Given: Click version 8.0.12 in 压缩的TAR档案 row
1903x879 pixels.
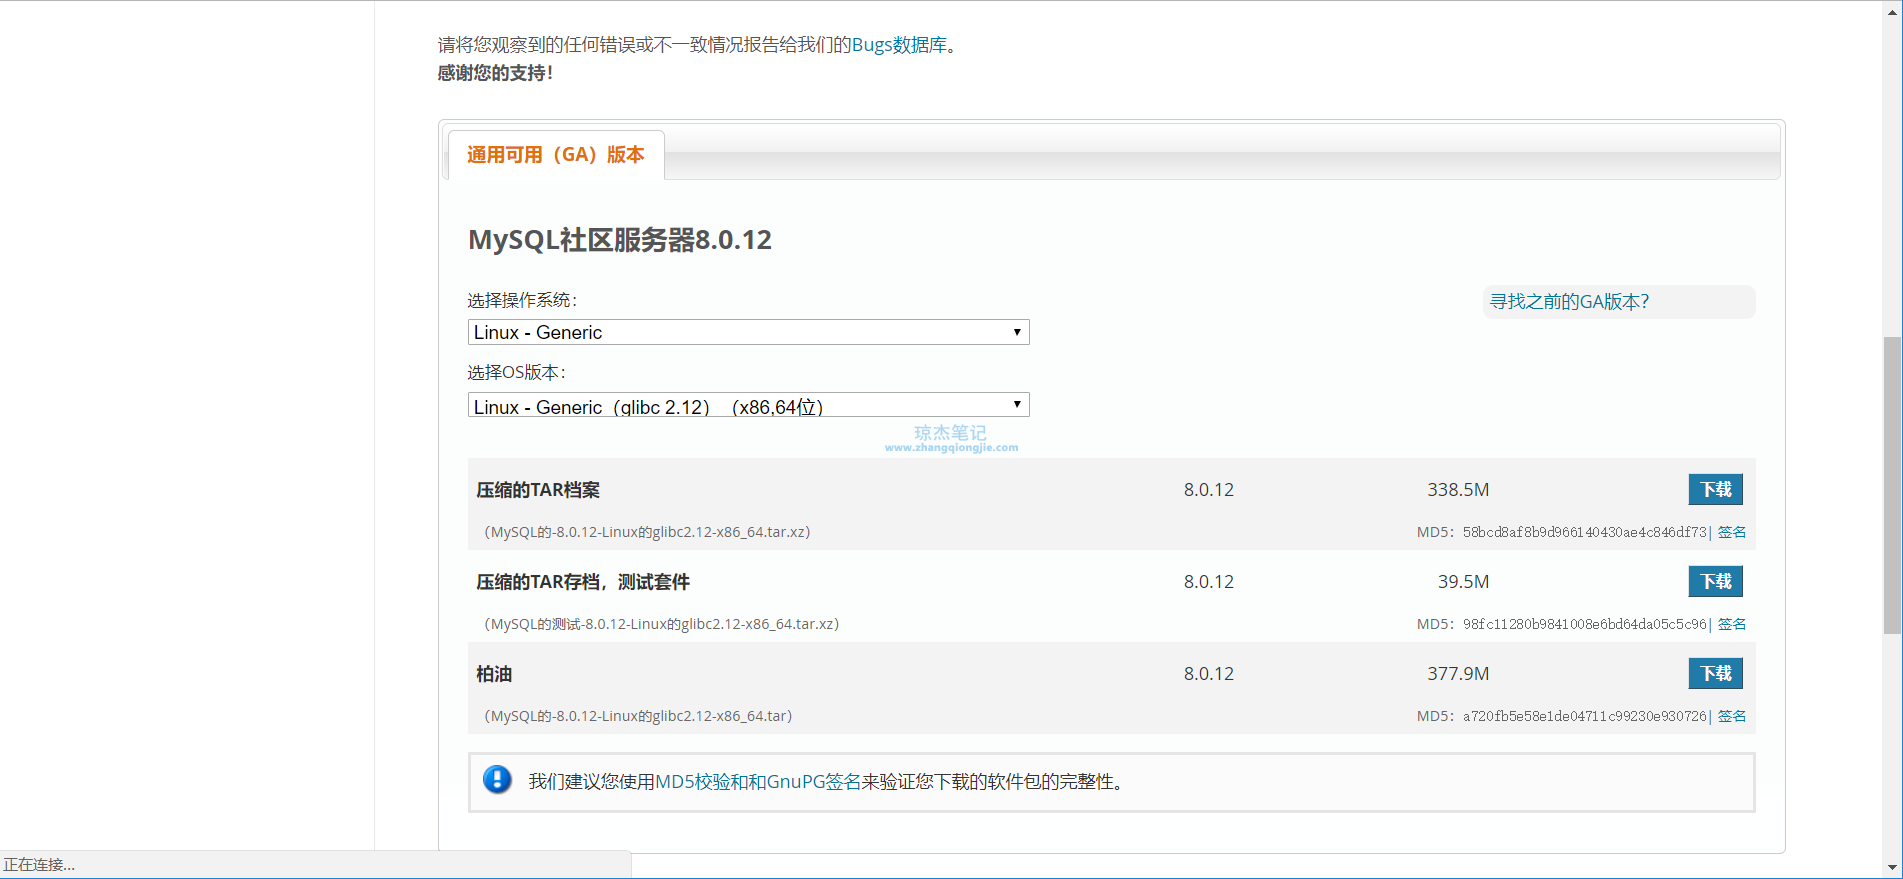Looking at the screenshot, I should point(1209,490).
